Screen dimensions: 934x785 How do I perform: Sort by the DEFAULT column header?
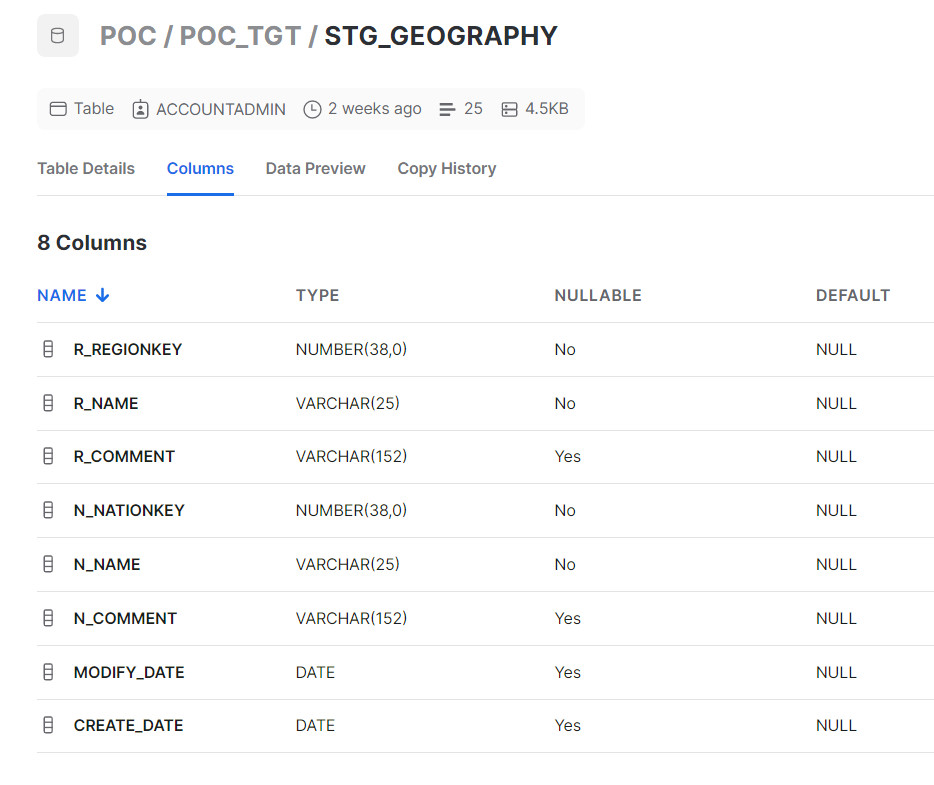[x=853, y=295]
